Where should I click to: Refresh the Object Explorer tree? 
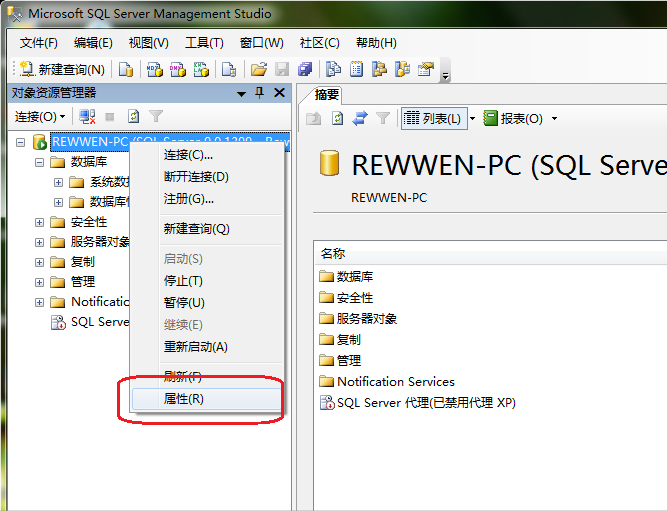point(134,117)
